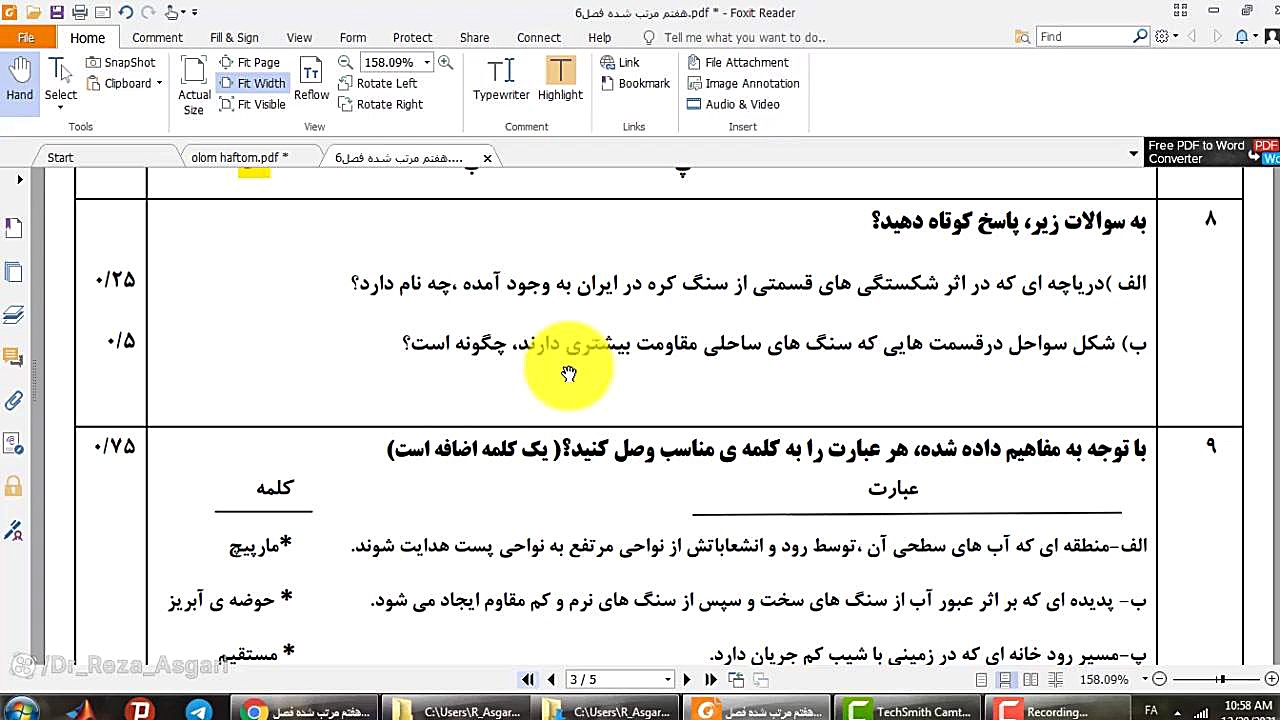
Task: Choose the Highlight tool
Action: (560, 79)
